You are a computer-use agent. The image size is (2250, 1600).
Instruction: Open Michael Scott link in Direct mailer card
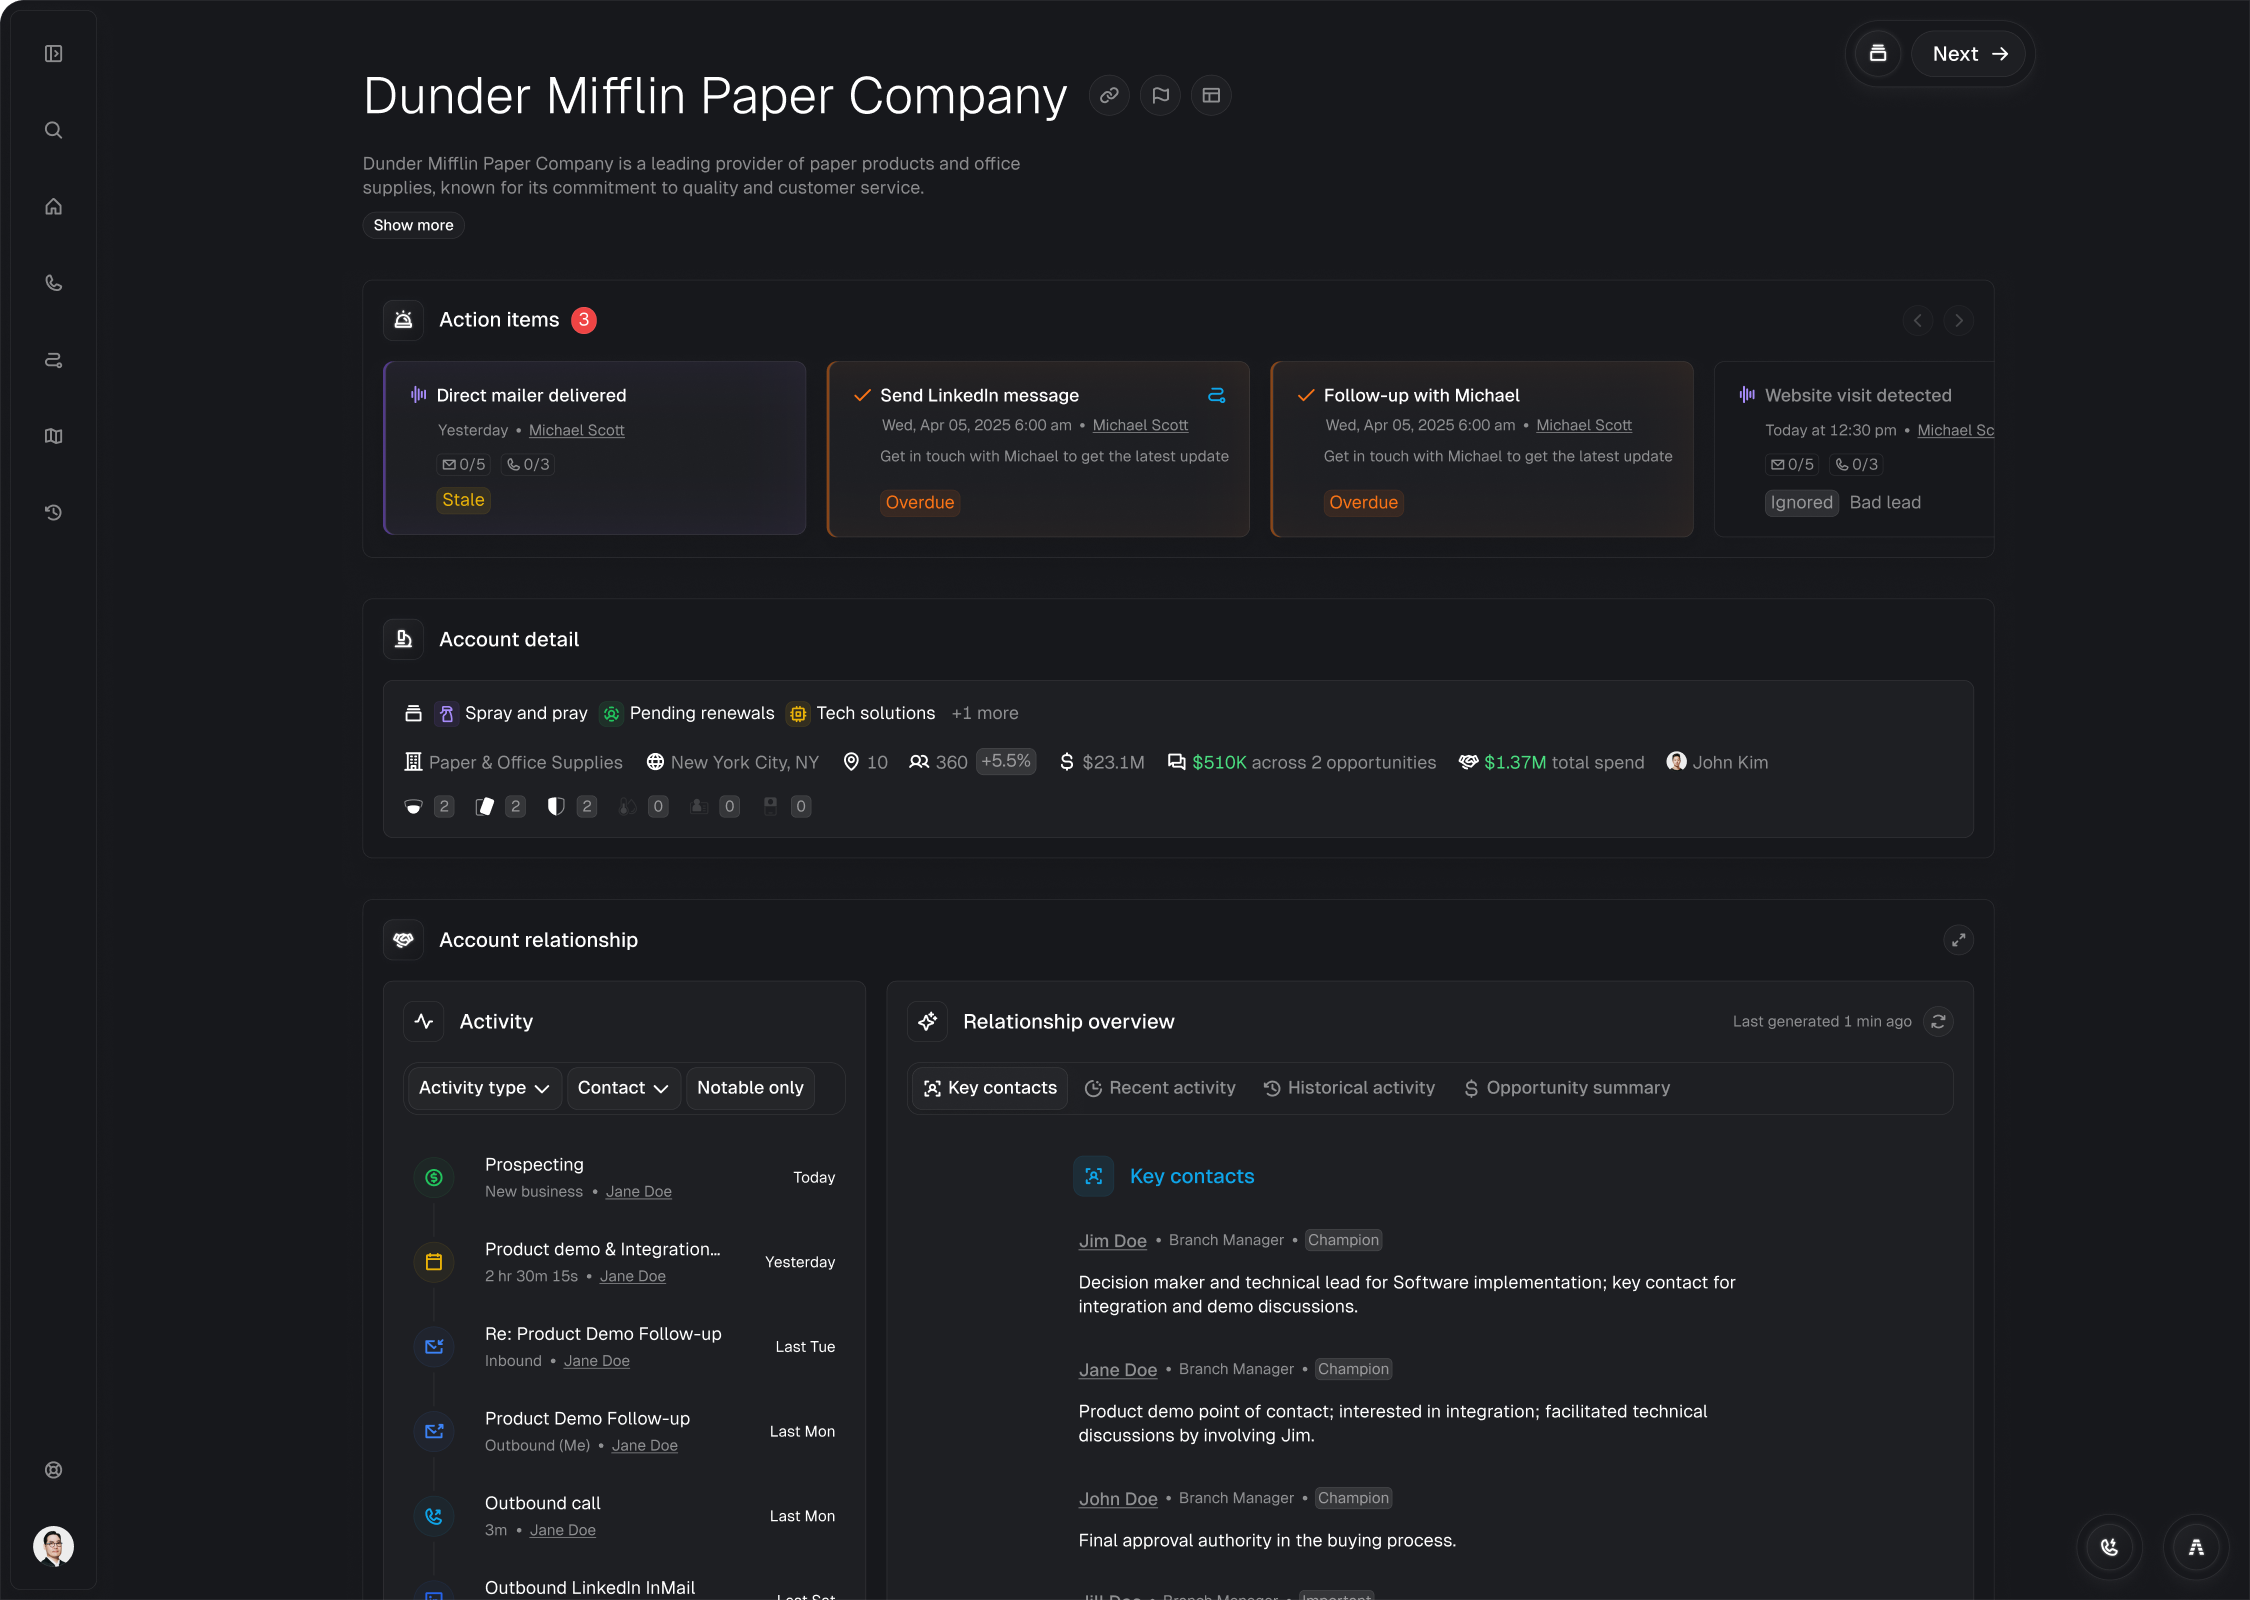point(576,430)
